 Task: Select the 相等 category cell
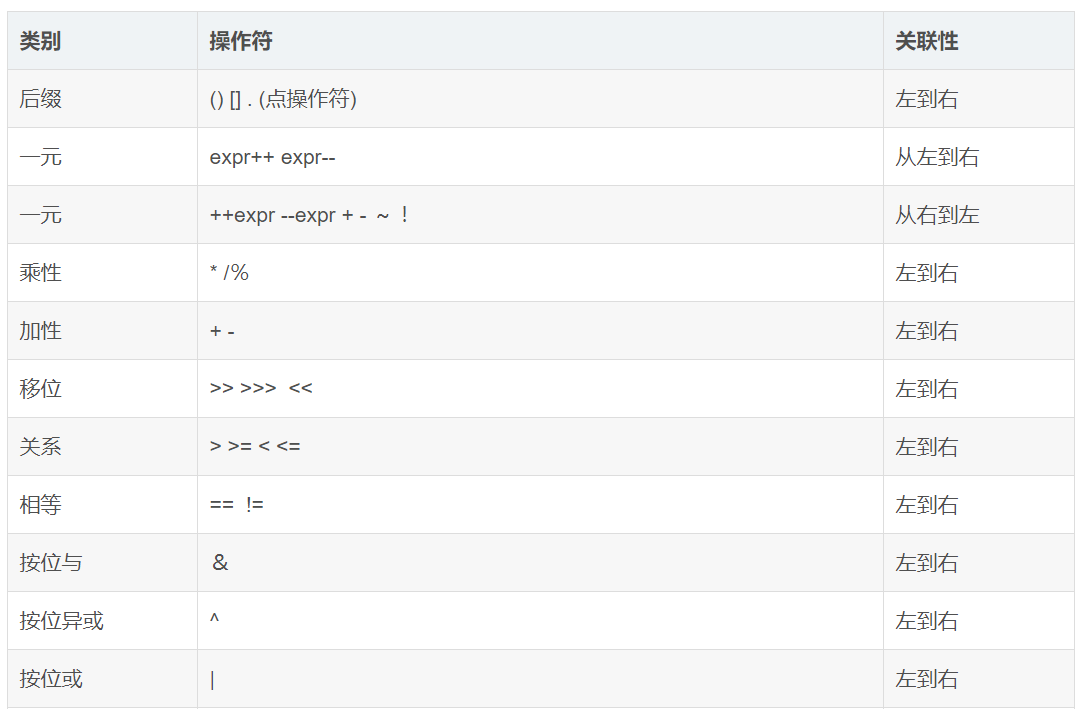(102, 505)
